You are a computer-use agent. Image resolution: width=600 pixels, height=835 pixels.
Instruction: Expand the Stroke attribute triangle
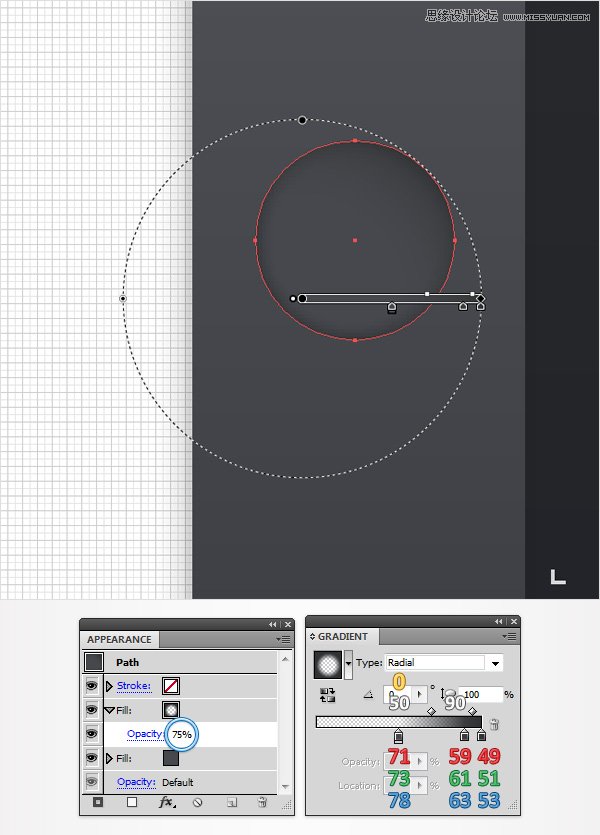coord(109,686)
